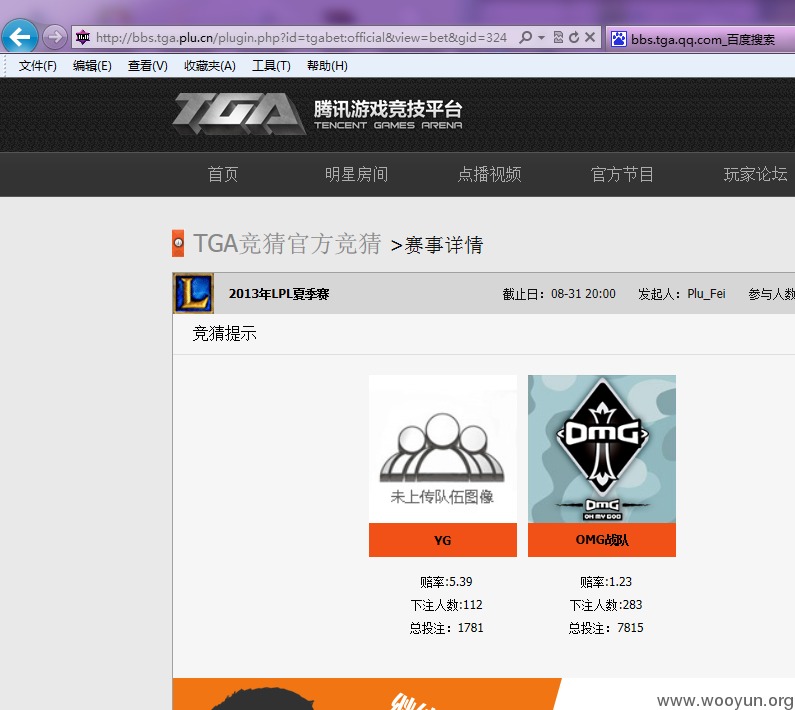Click the 竞猜提示 heading
The image size is (795, 710).
point(225,334)
